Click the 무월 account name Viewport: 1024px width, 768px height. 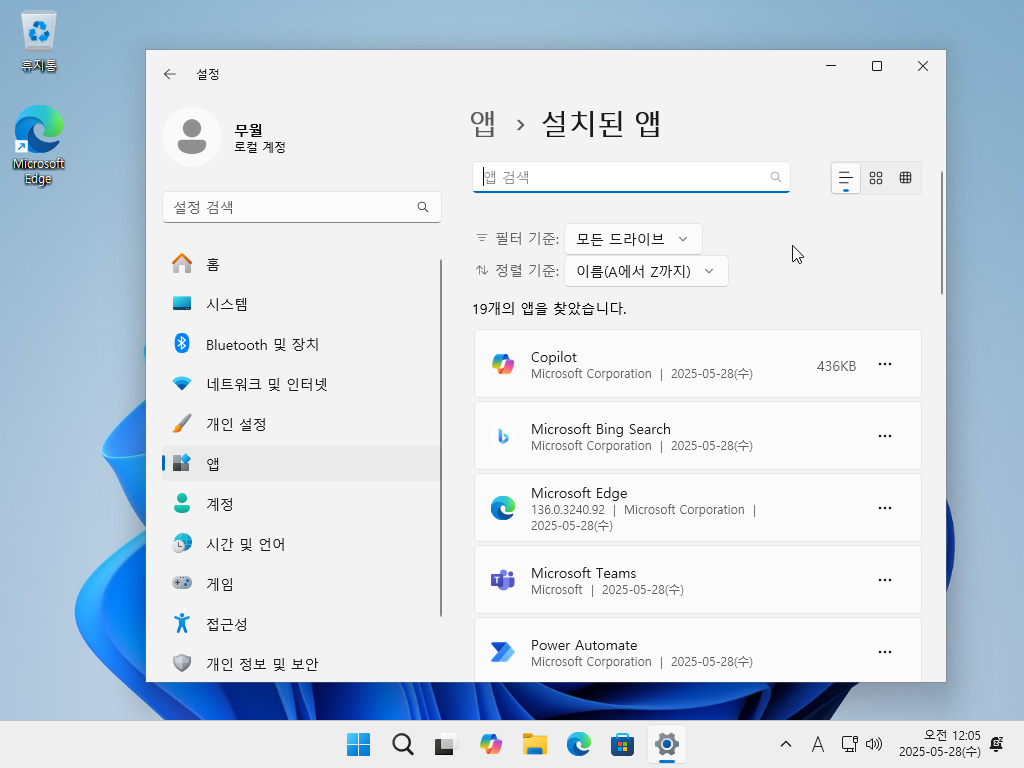point(248,130)
